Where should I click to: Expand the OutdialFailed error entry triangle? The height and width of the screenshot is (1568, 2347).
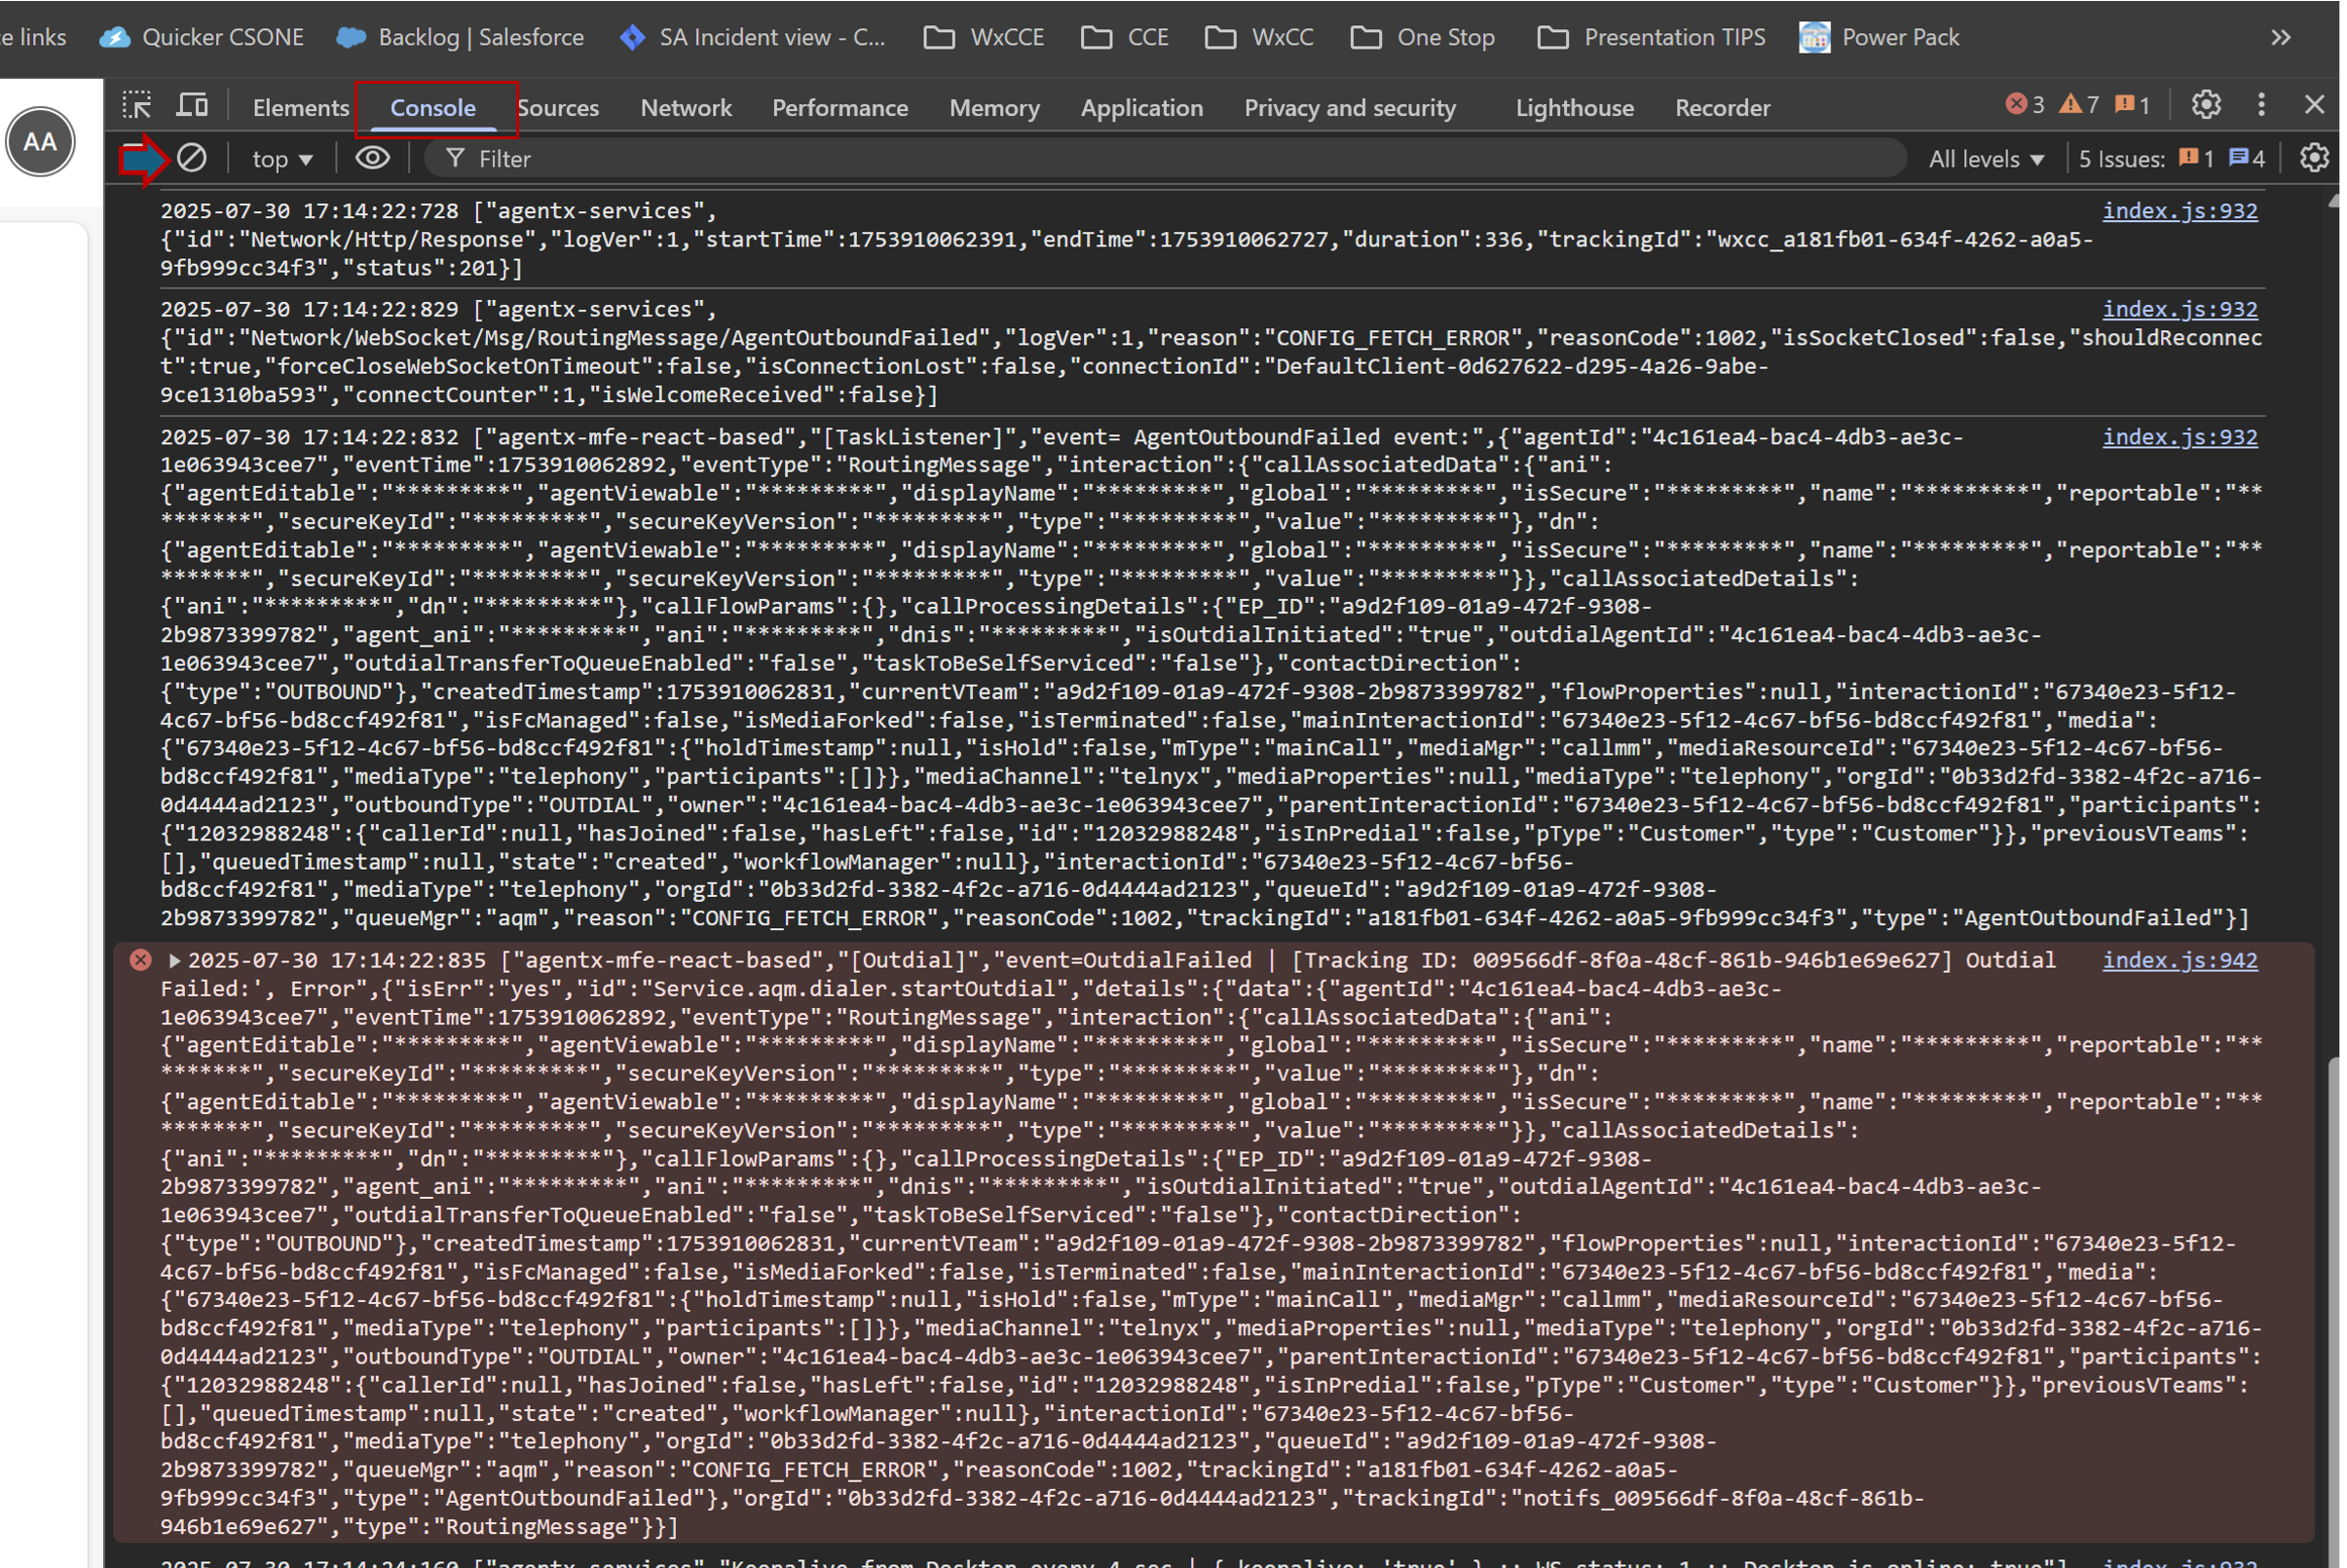174,961
